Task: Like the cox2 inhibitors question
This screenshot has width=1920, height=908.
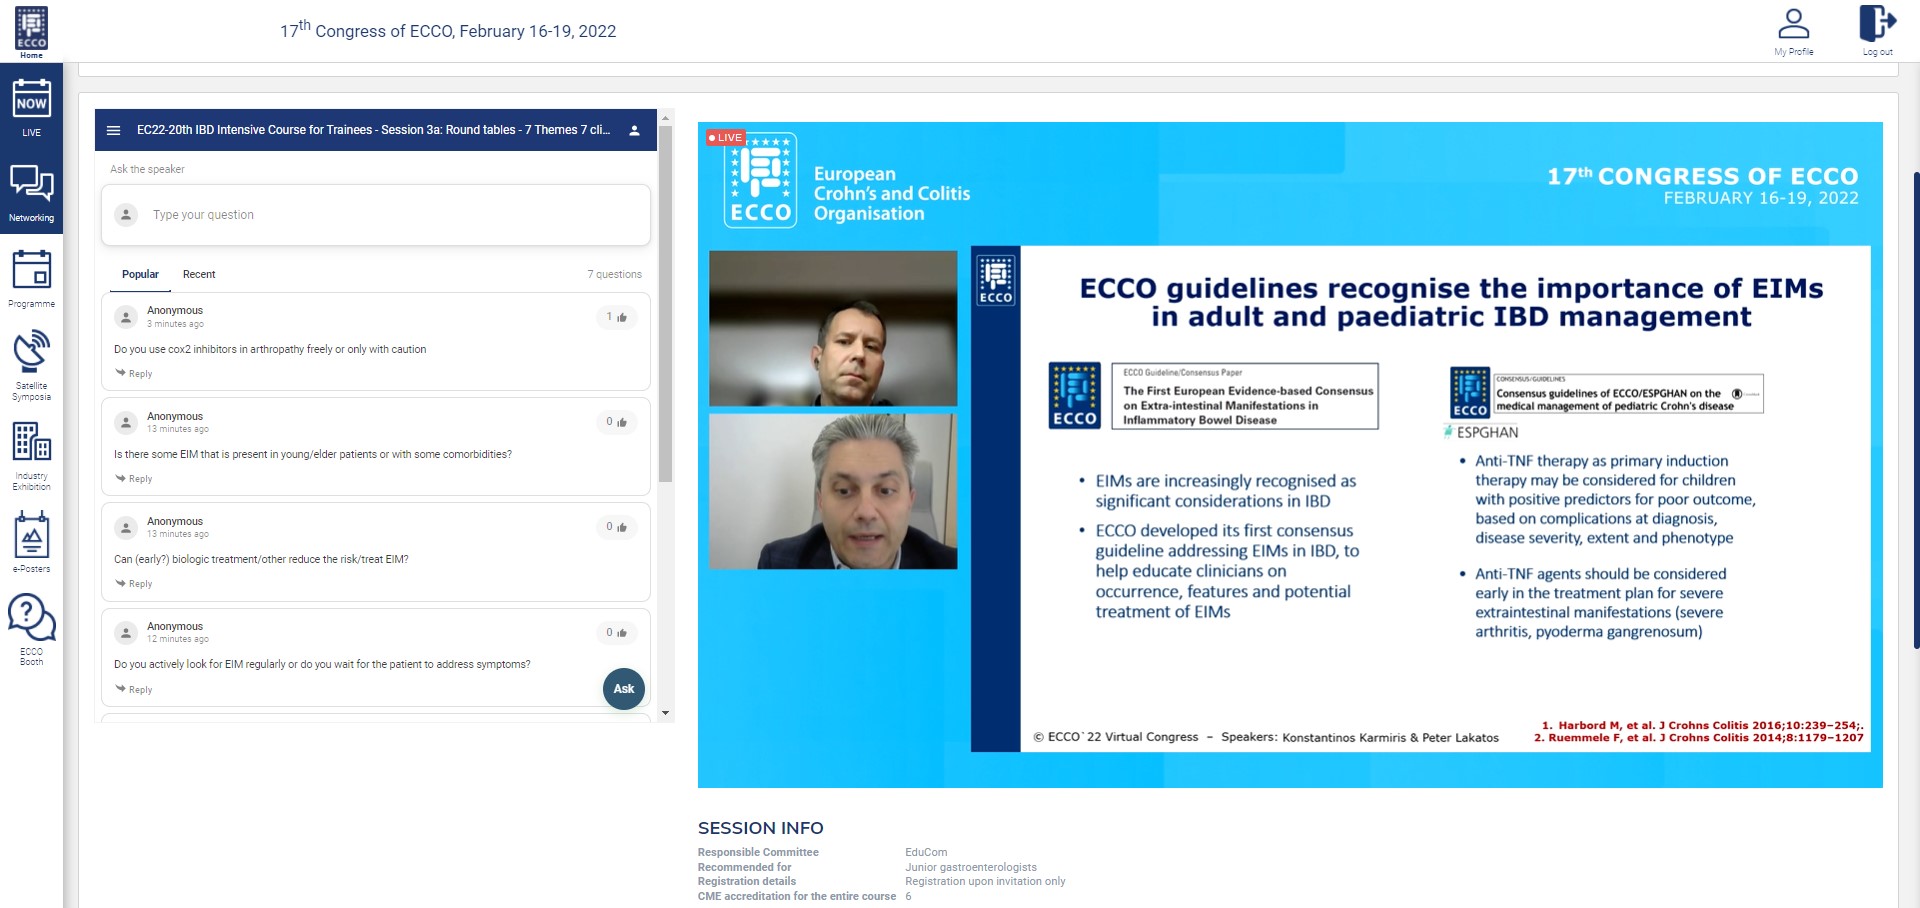Action: click(616, 317)
